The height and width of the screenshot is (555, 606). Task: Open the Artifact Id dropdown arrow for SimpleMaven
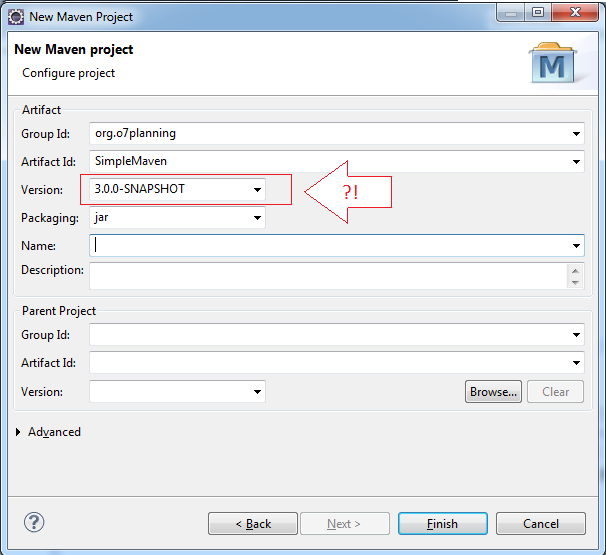(x=576, y=162)
